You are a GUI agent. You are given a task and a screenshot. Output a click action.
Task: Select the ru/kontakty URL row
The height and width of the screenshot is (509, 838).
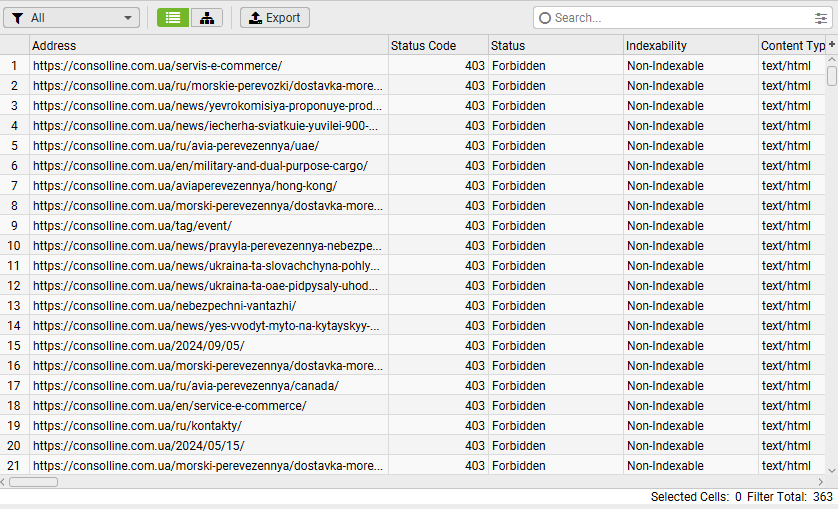pyautogui.click(x=137, y=426)
